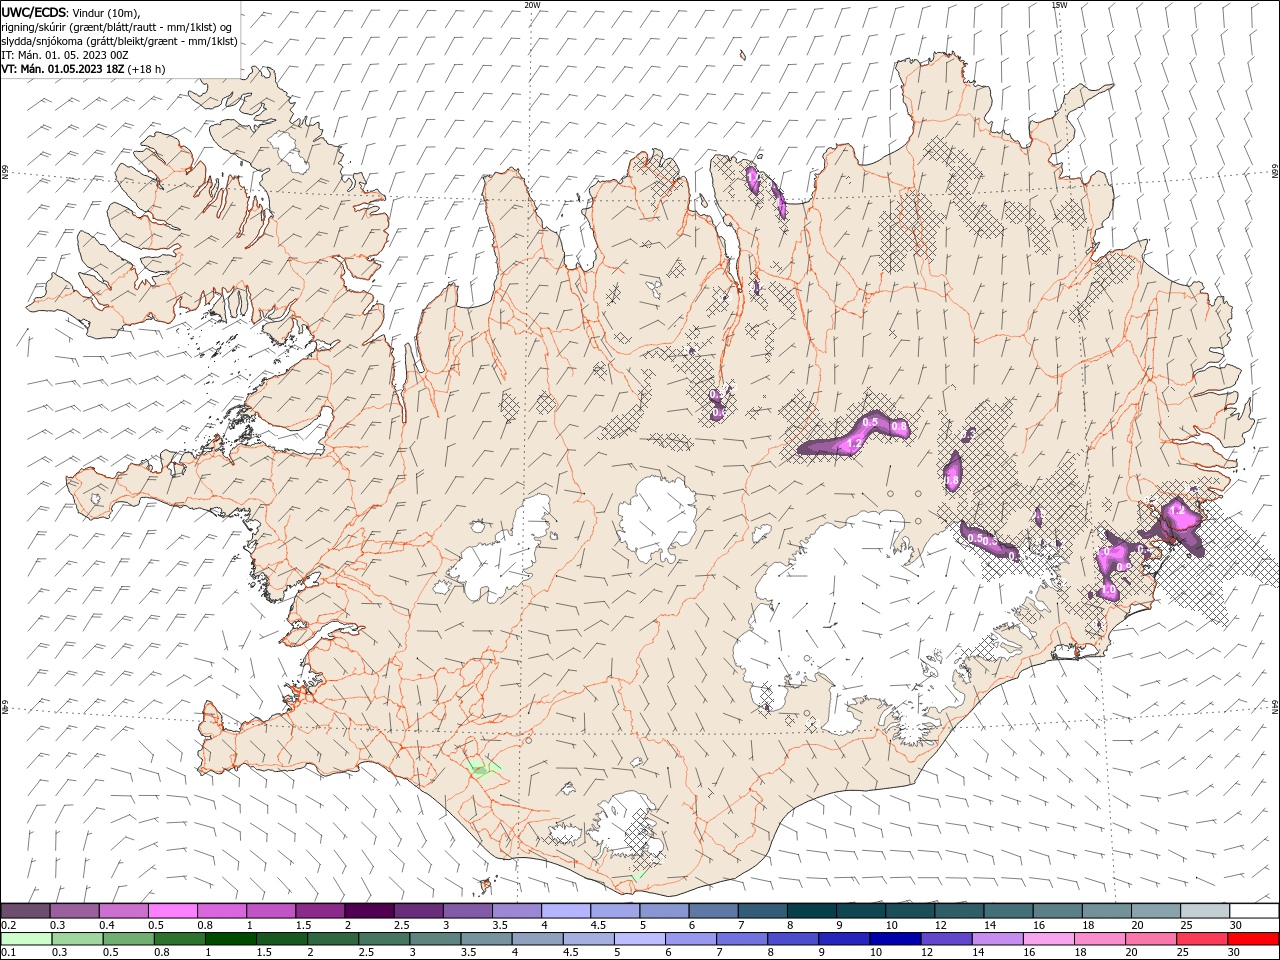Pick the top-row light grey swatch starting at 25
This screenshot has width=1280, height=960.
pyautogui.click(x=1204, y=911)
